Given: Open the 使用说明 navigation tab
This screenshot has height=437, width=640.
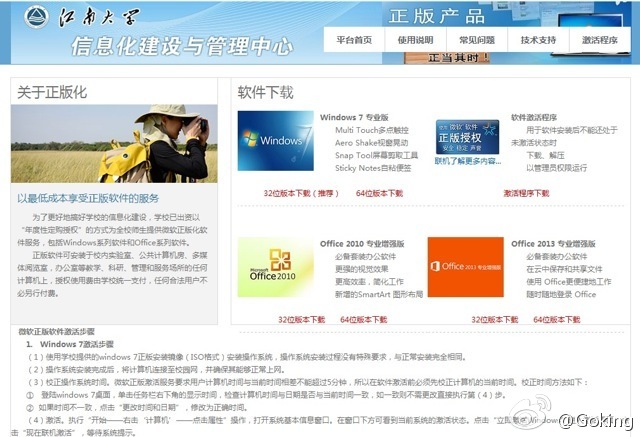Looking at the screenshot, I should click(x=416, y=40).
